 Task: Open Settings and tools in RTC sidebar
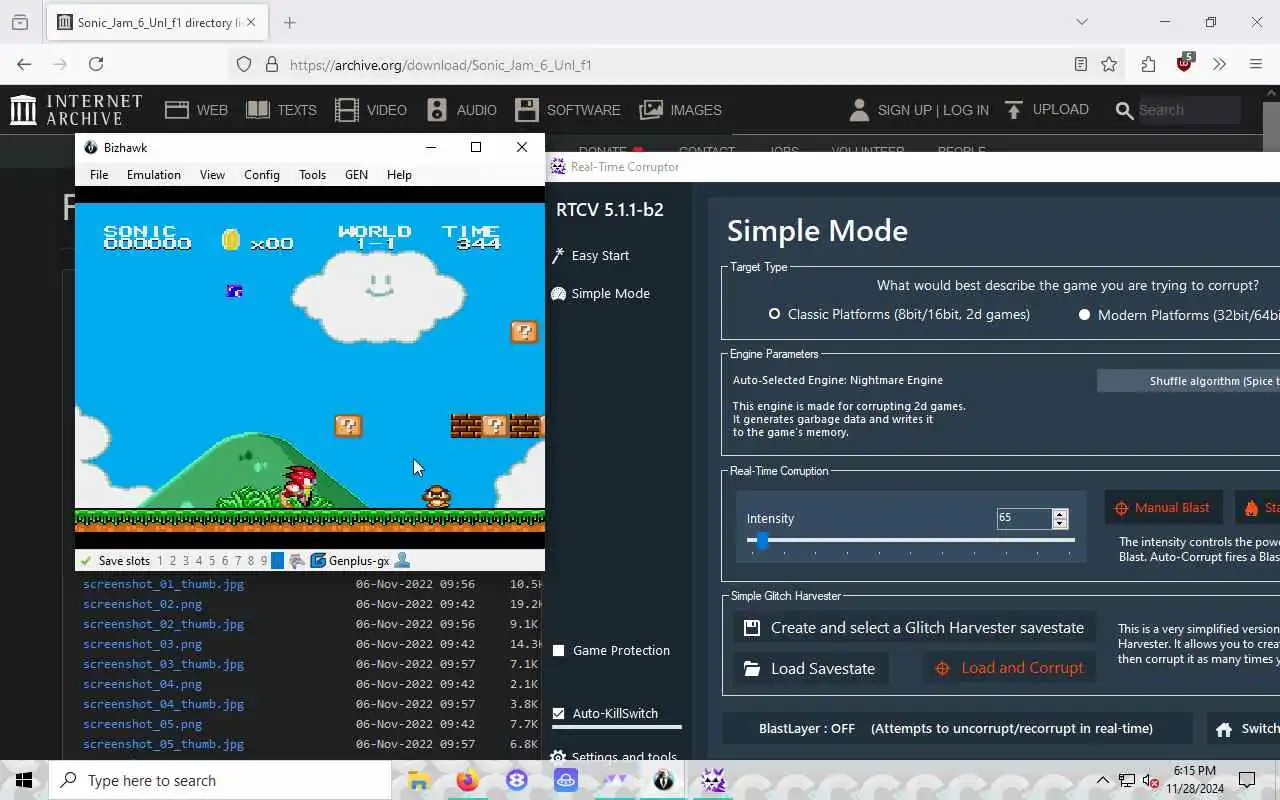pos(614,757)
